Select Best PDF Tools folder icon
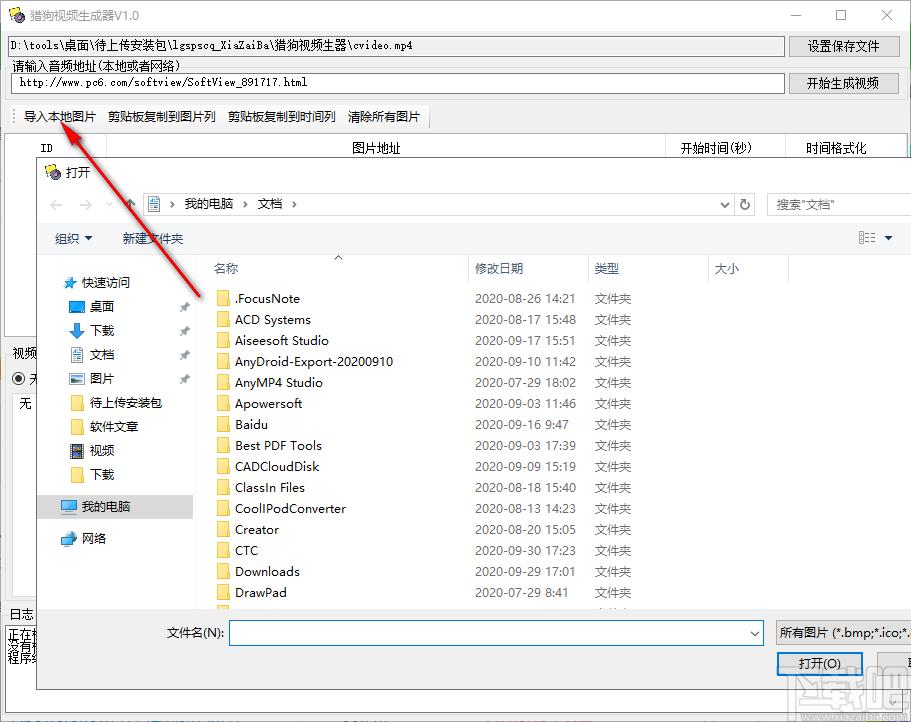 tap(223, 446)
